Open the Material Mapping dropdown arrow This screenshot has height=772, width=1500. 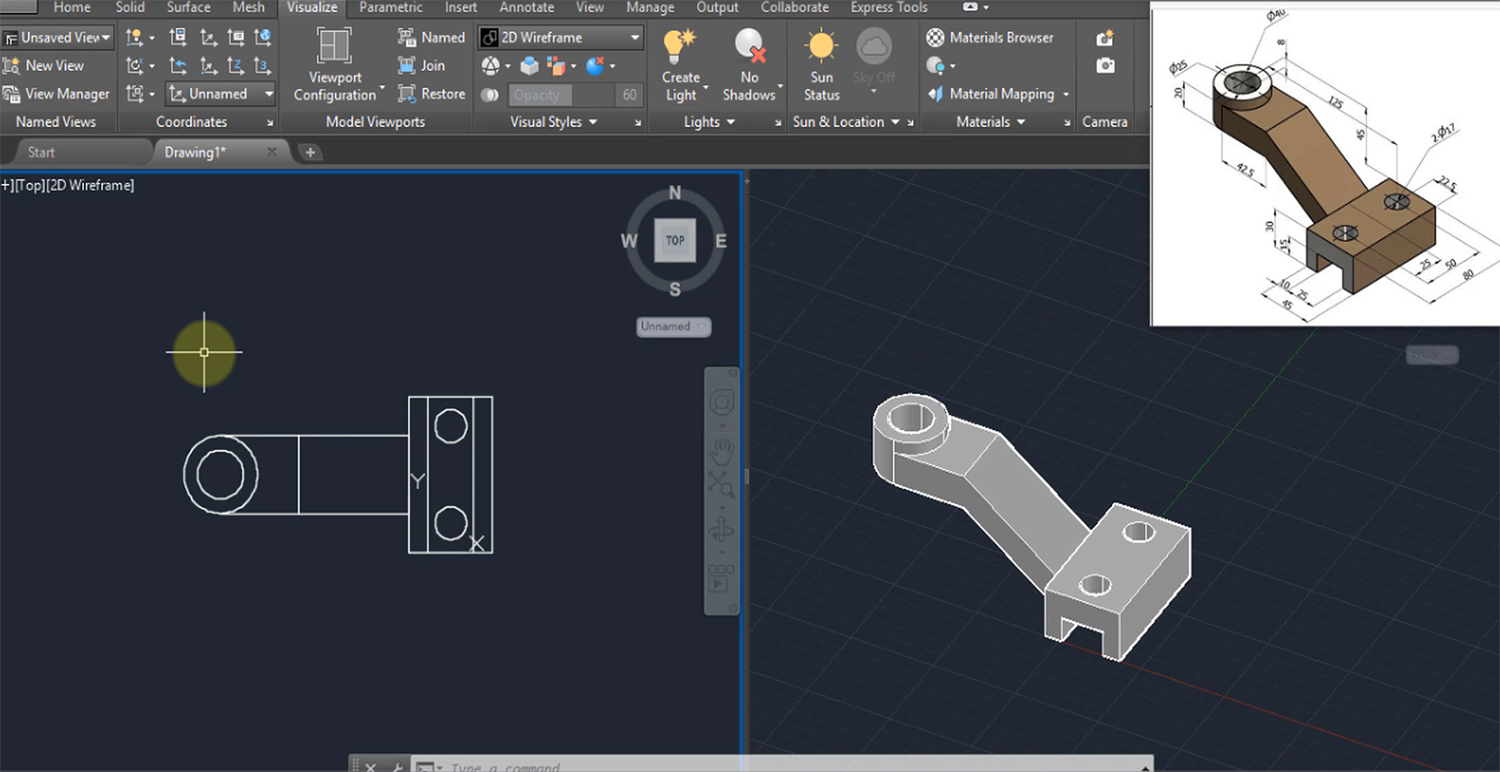pos(1066,94)
